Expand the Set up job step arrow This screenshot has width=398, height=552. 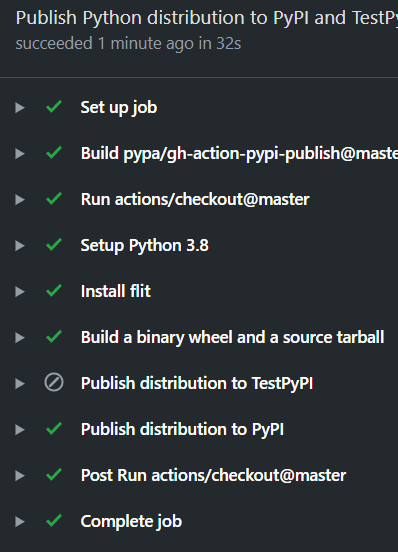click(x=20, y=107)
